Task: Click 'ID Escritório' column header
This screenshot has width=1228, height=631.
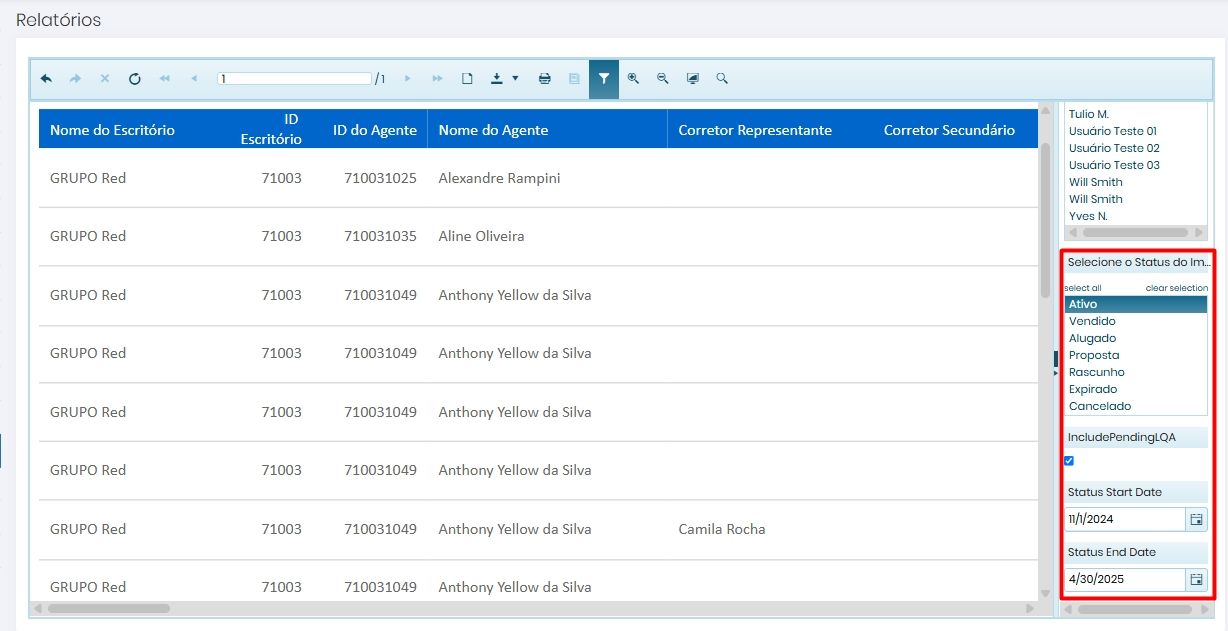Action: 271,130
